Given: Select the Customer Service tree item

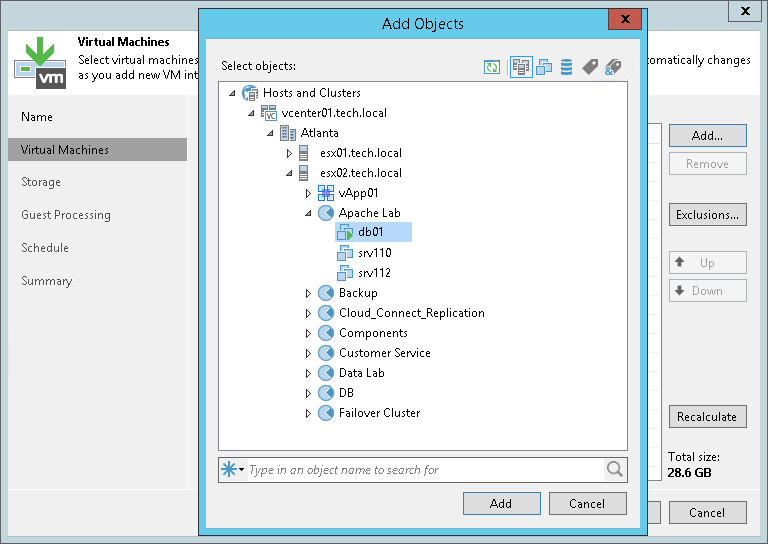Looking at the screenshot, I should pyautogui.click(x=385, y=353).
